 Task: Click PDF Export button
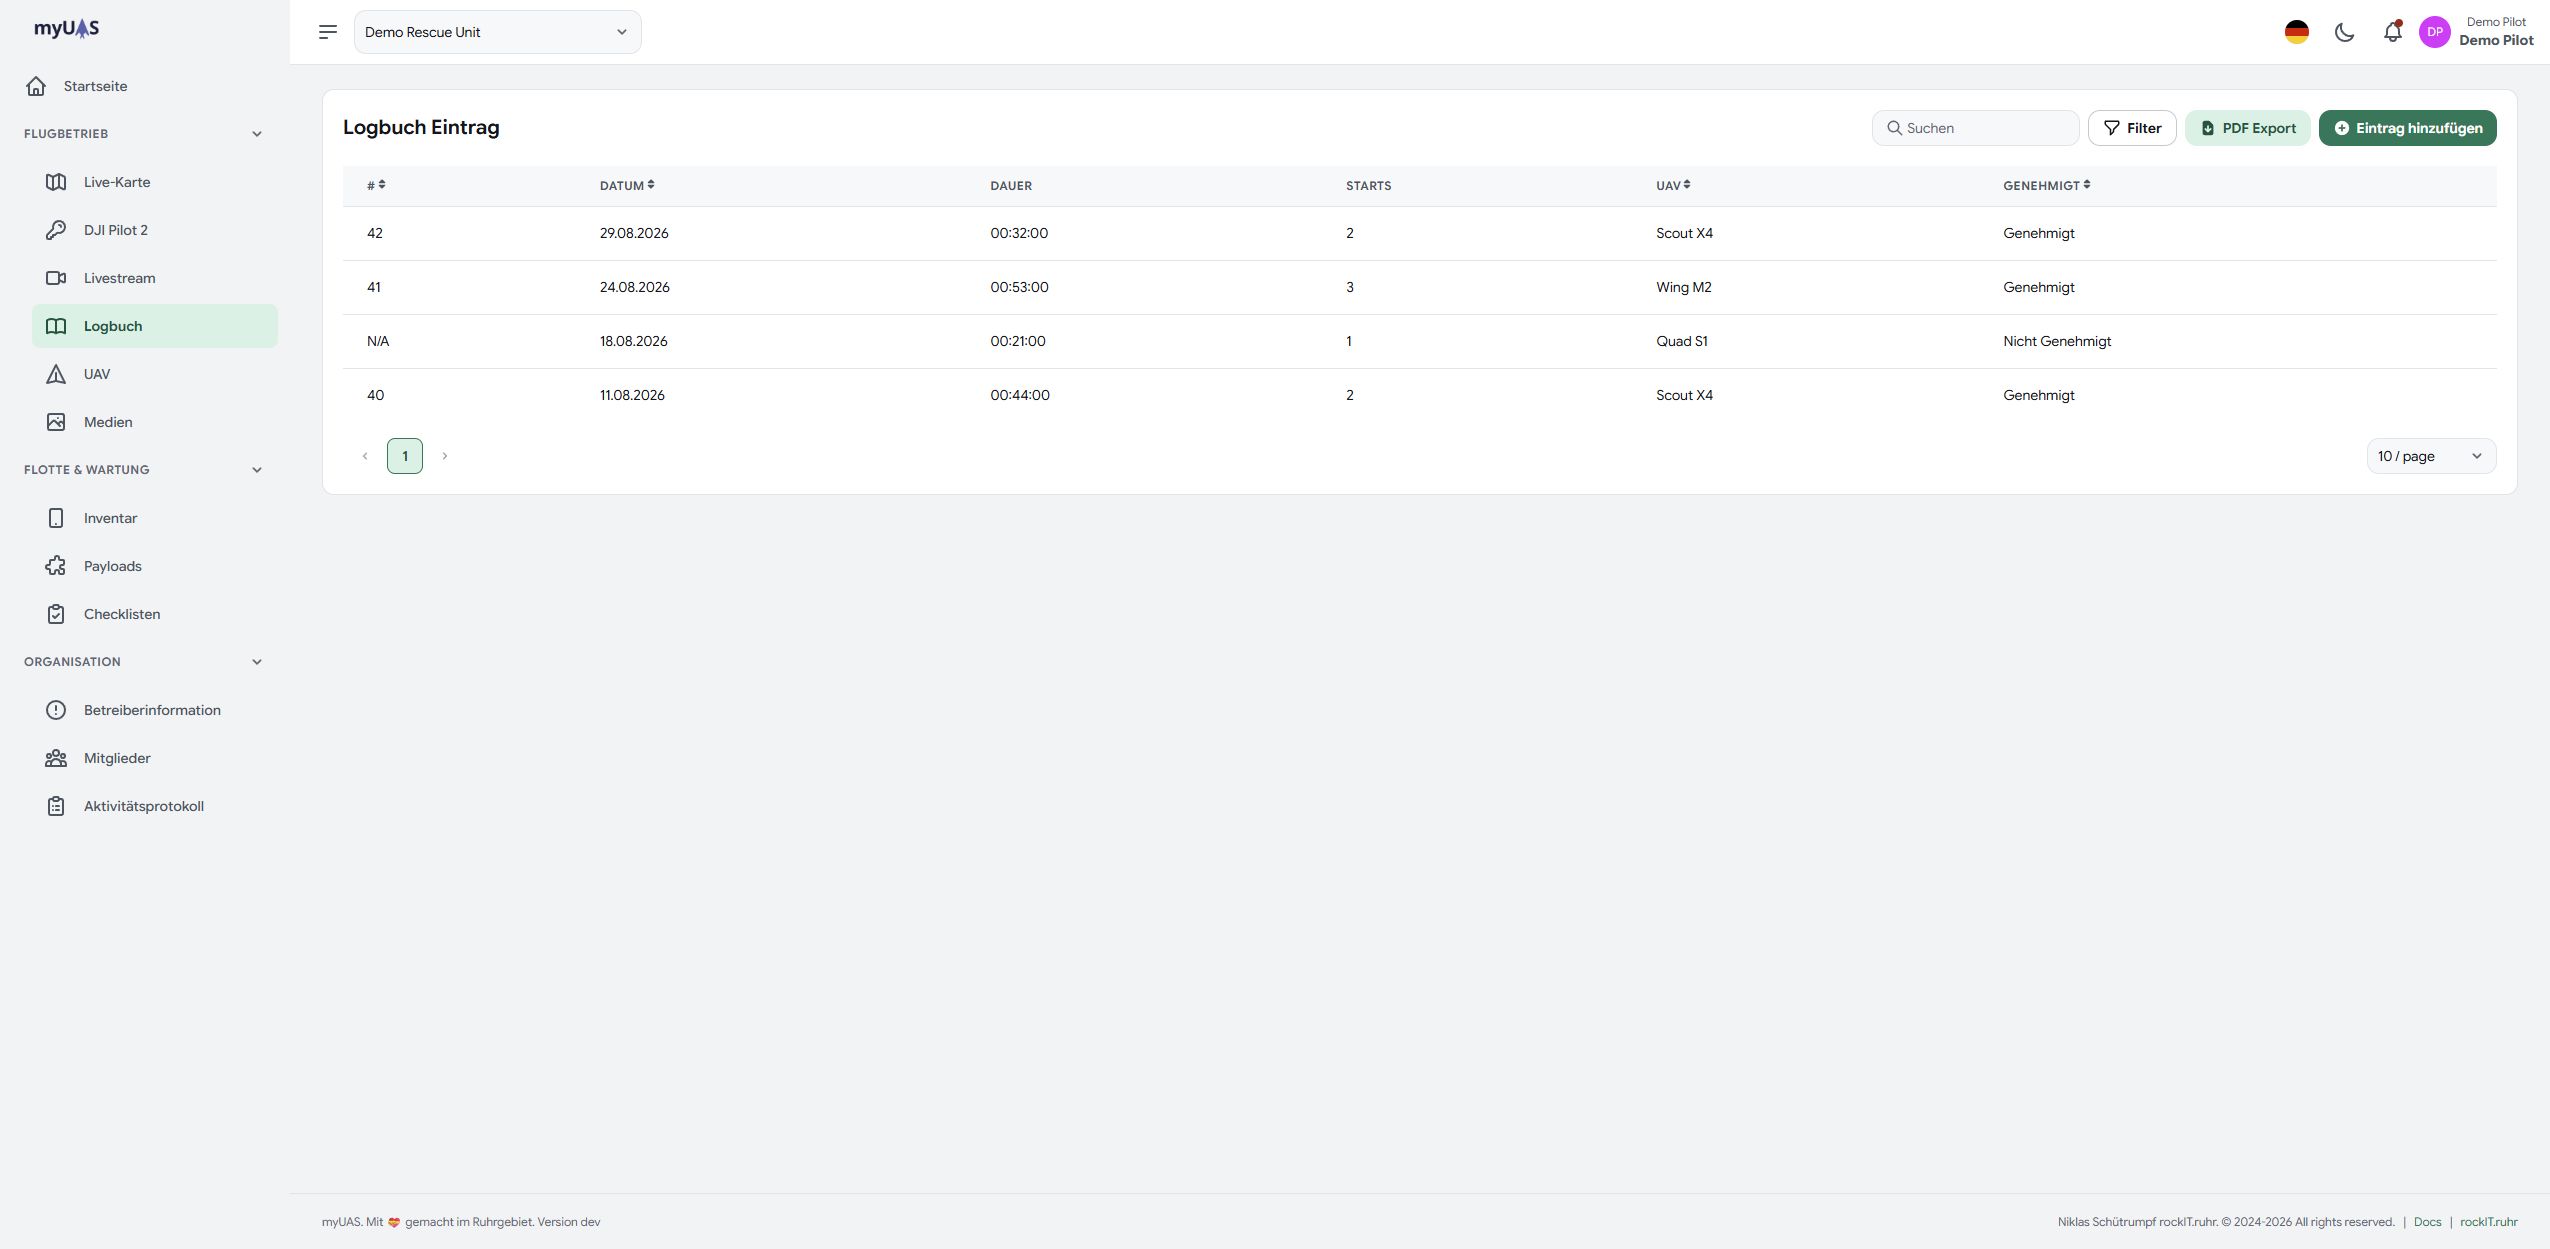point(2247,128)
